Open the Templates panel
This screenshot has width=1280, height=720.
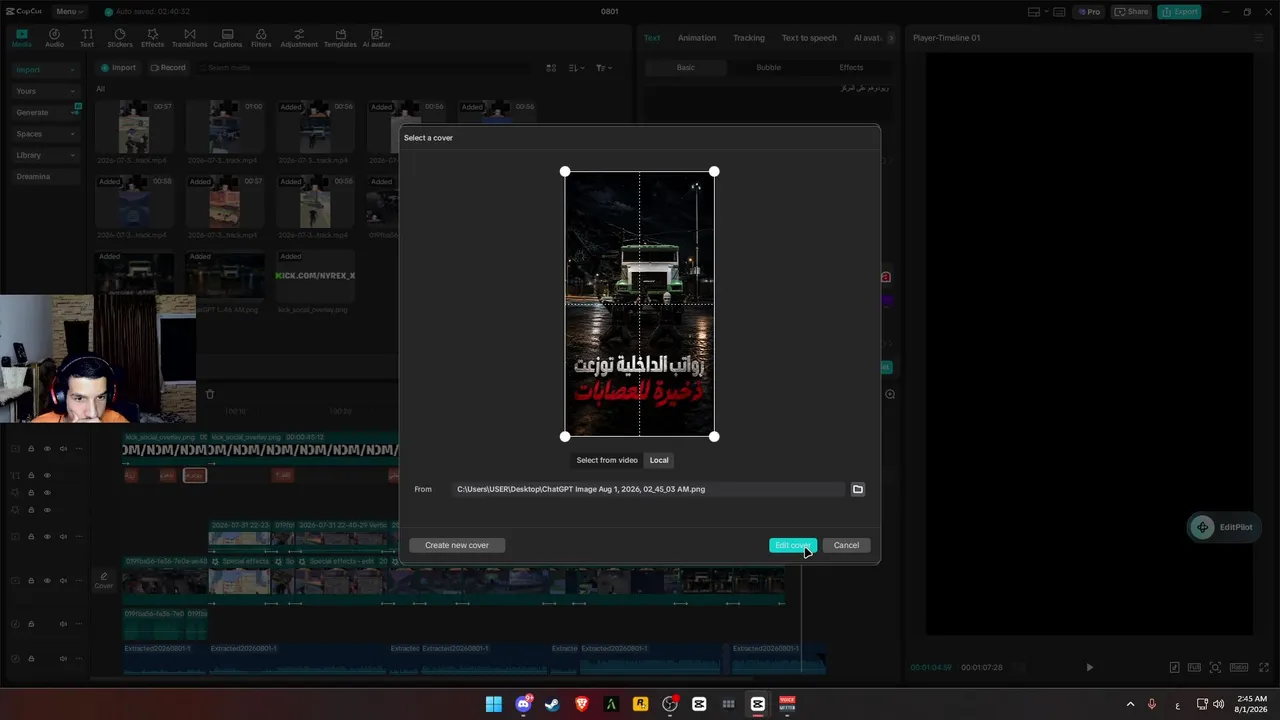[x=340, y=38]
